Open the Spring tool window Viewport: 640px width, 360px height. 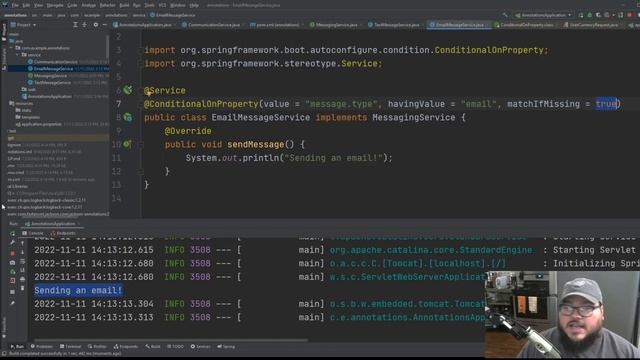(226, 347)
